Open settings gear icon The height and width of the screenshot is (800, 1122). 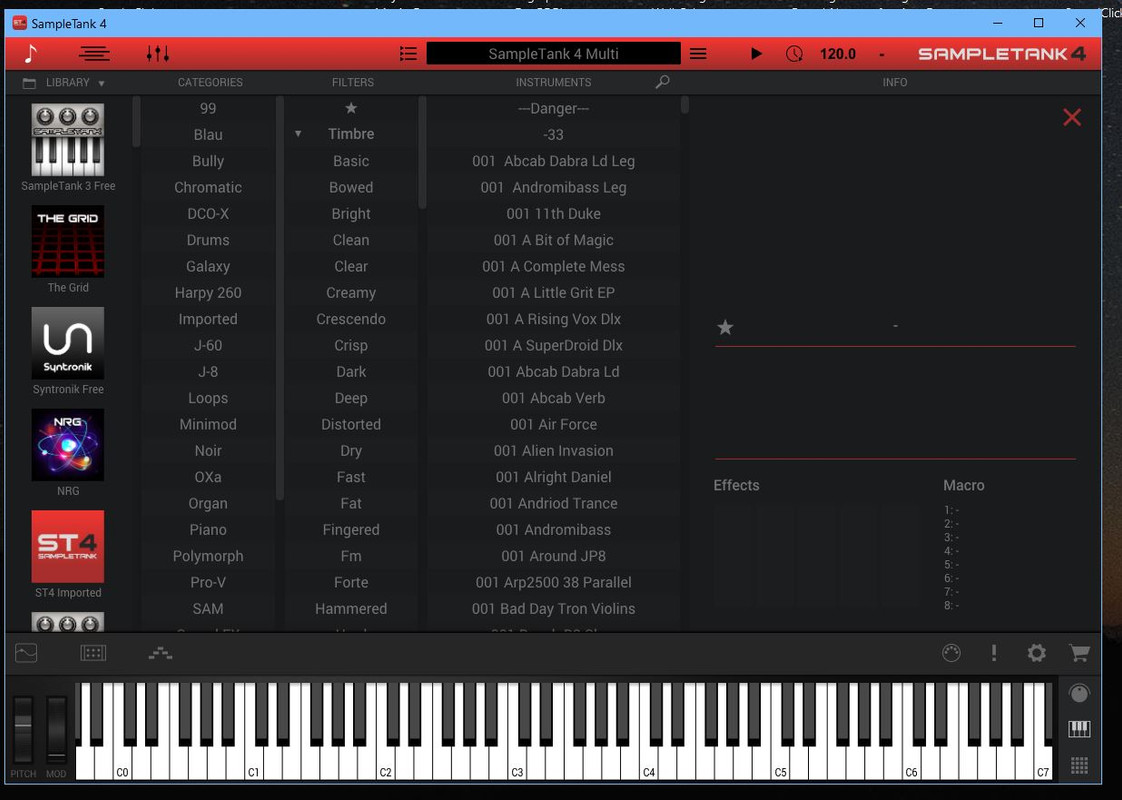coord(1036,653)
